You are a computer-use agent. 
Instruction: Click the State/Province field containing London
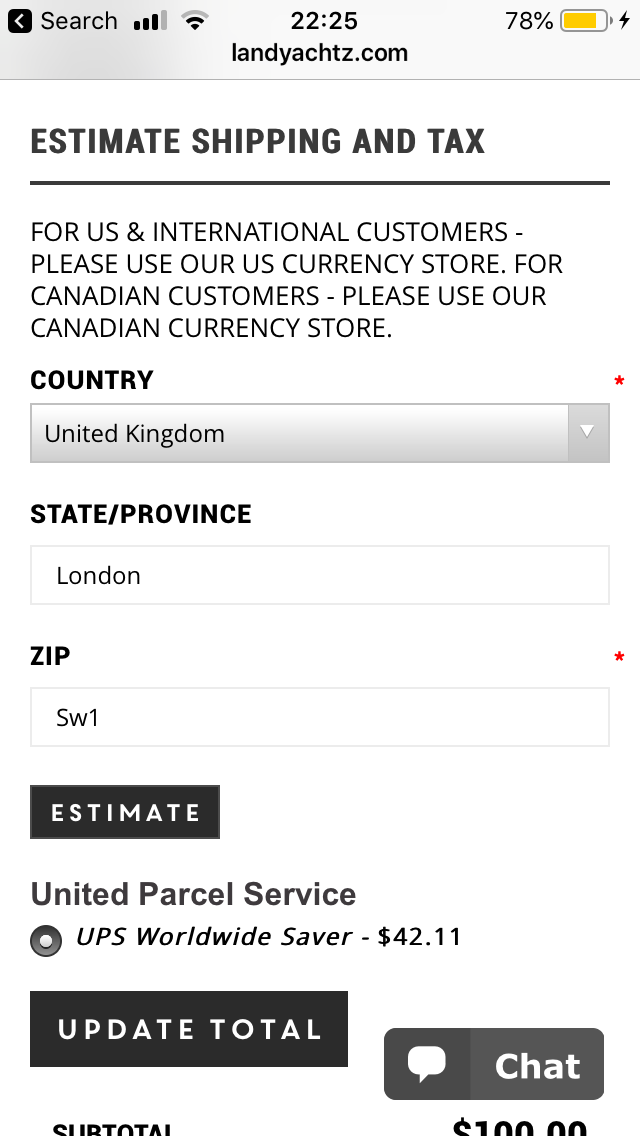[320, 575]
